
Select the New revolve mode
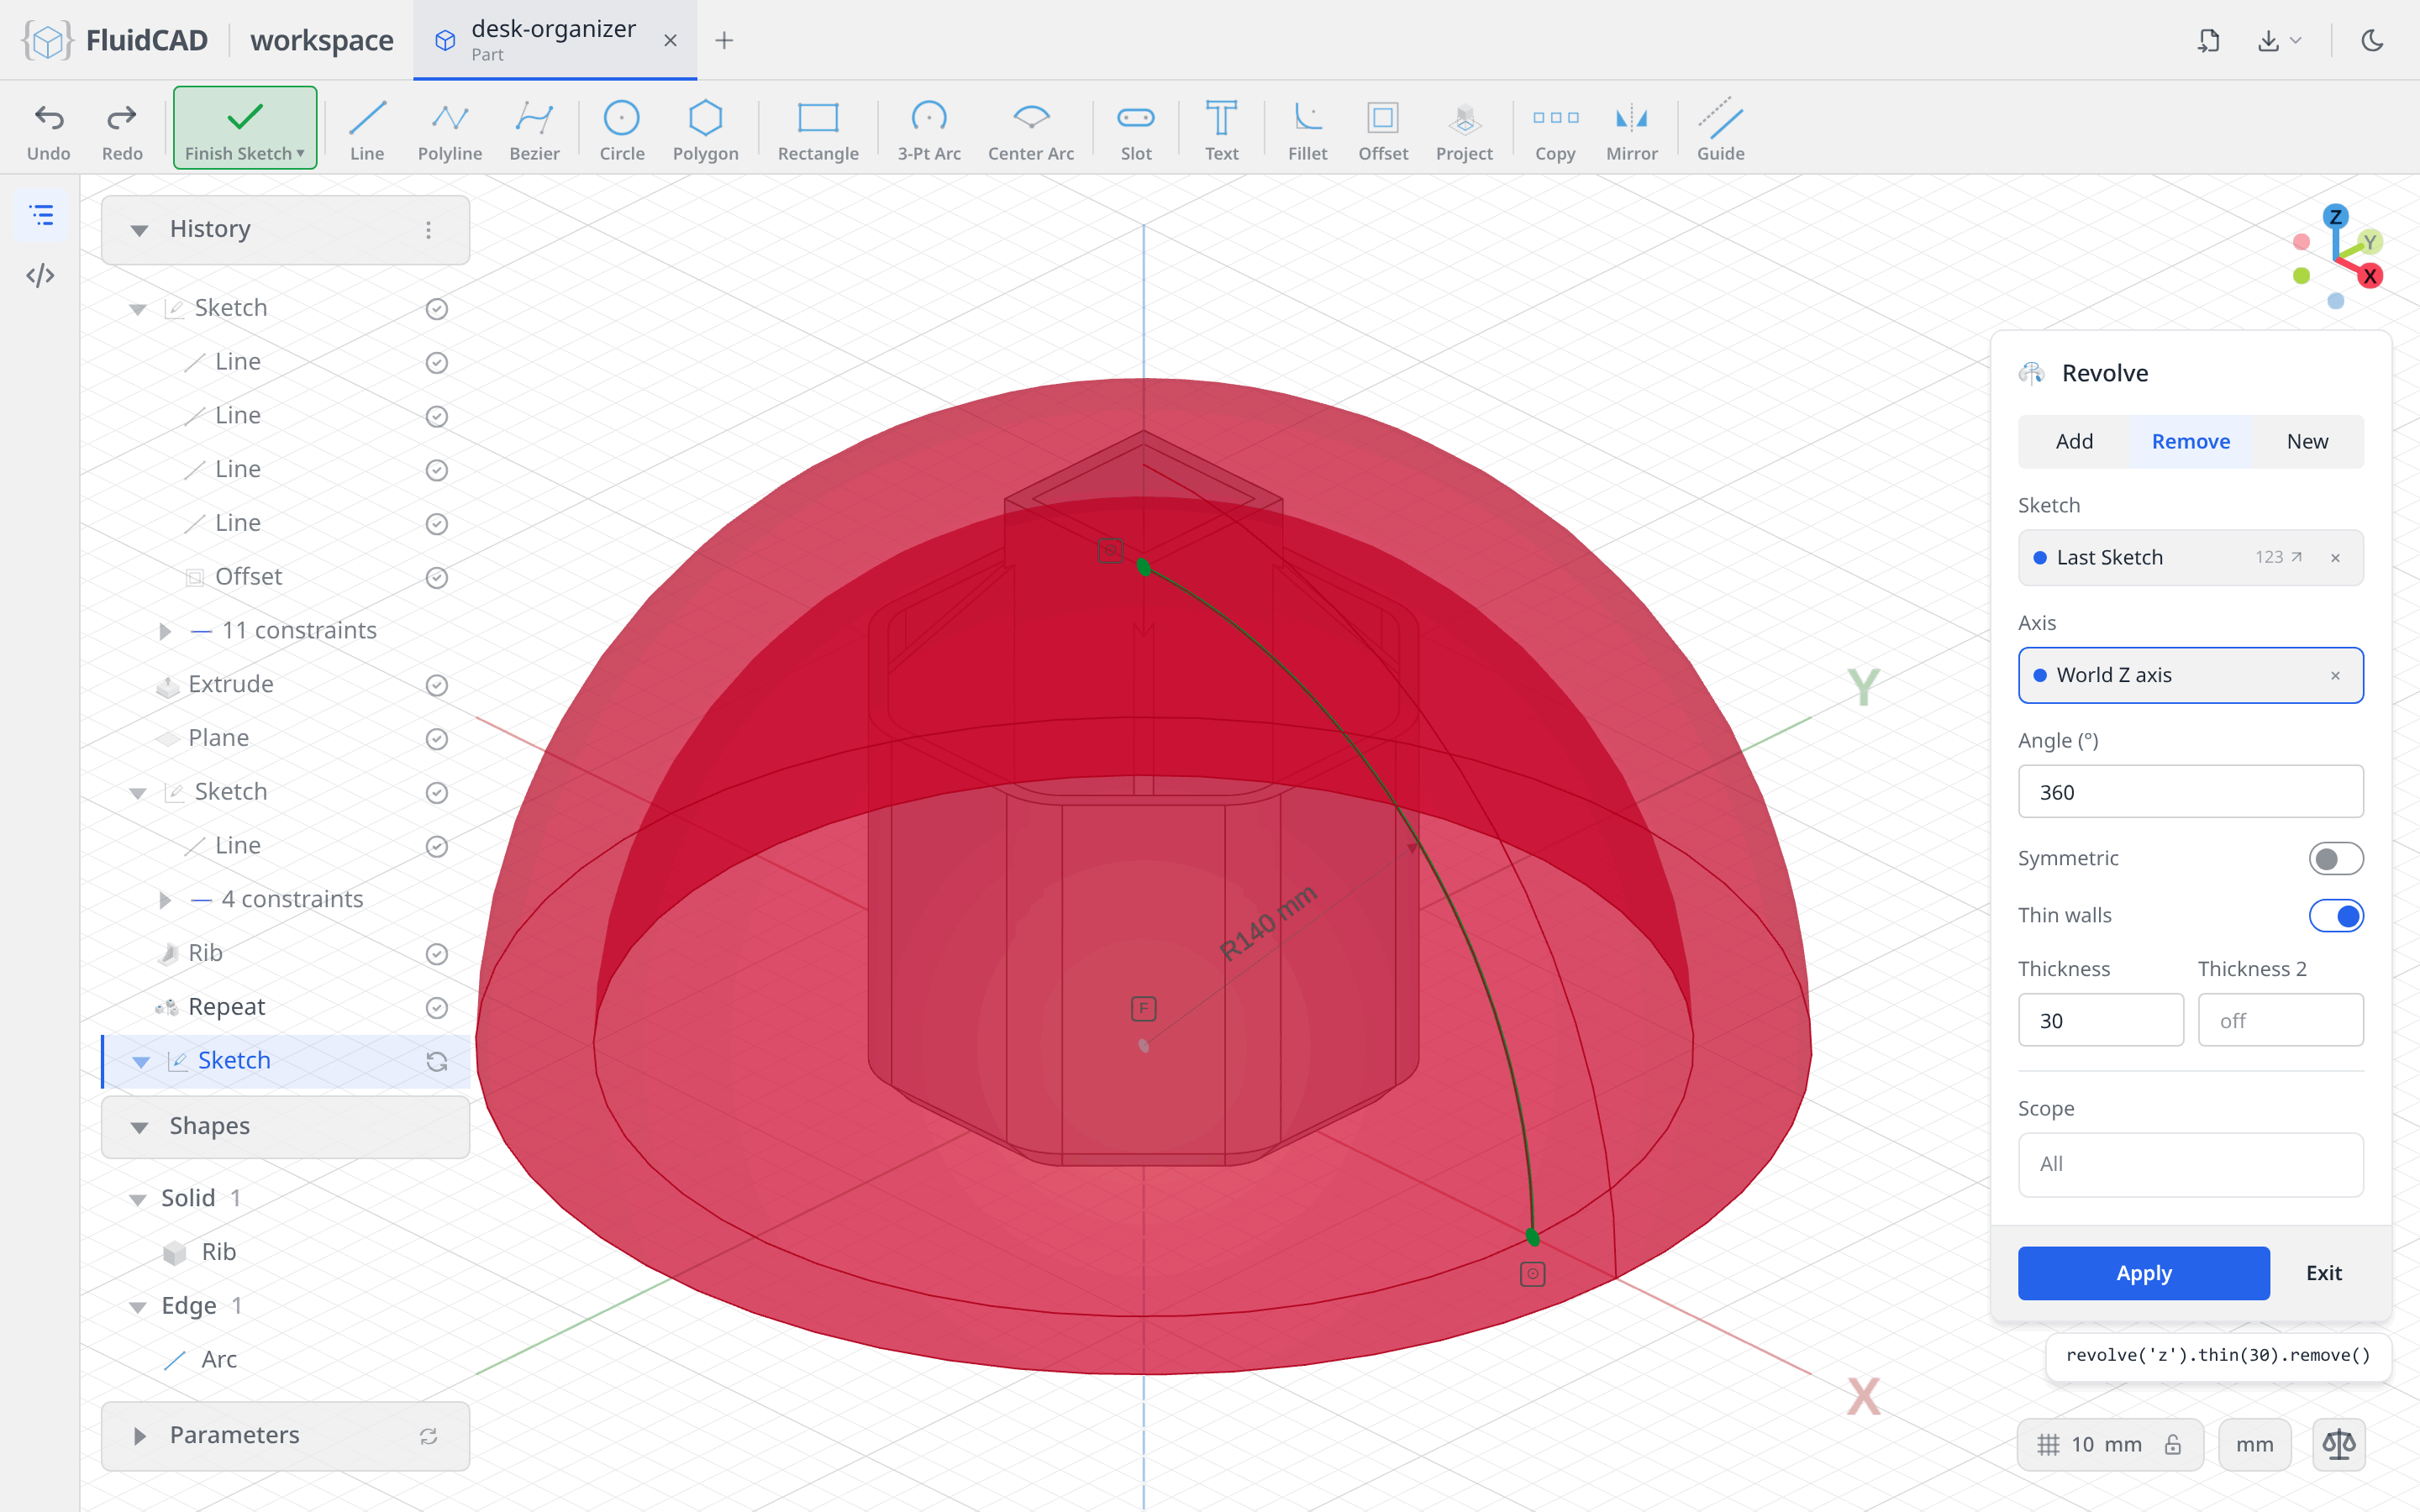[x=2307, y=441]
